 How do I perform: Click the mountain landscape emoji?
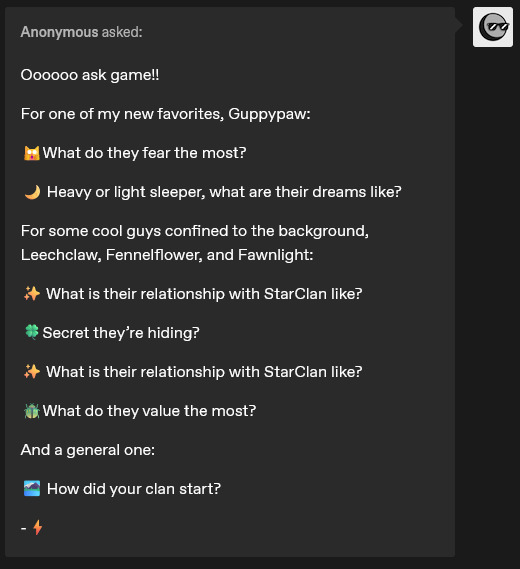[x=32, y=488]
